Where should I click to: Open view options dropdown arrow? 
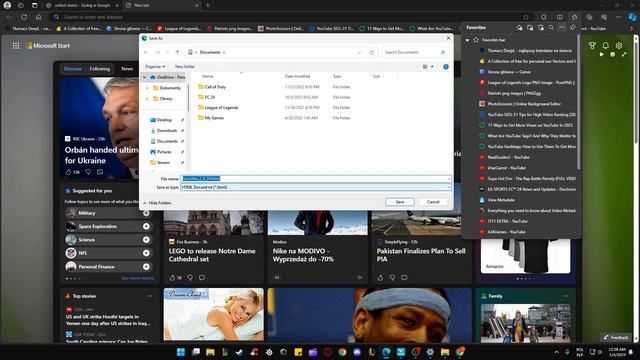[x=432, y=67]
